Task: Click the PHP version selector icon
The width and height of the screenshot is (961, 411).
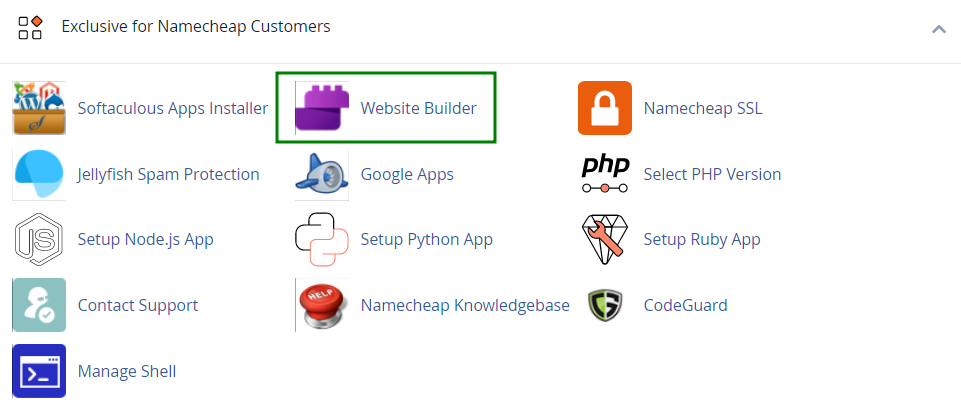Action: pos(605,174)
